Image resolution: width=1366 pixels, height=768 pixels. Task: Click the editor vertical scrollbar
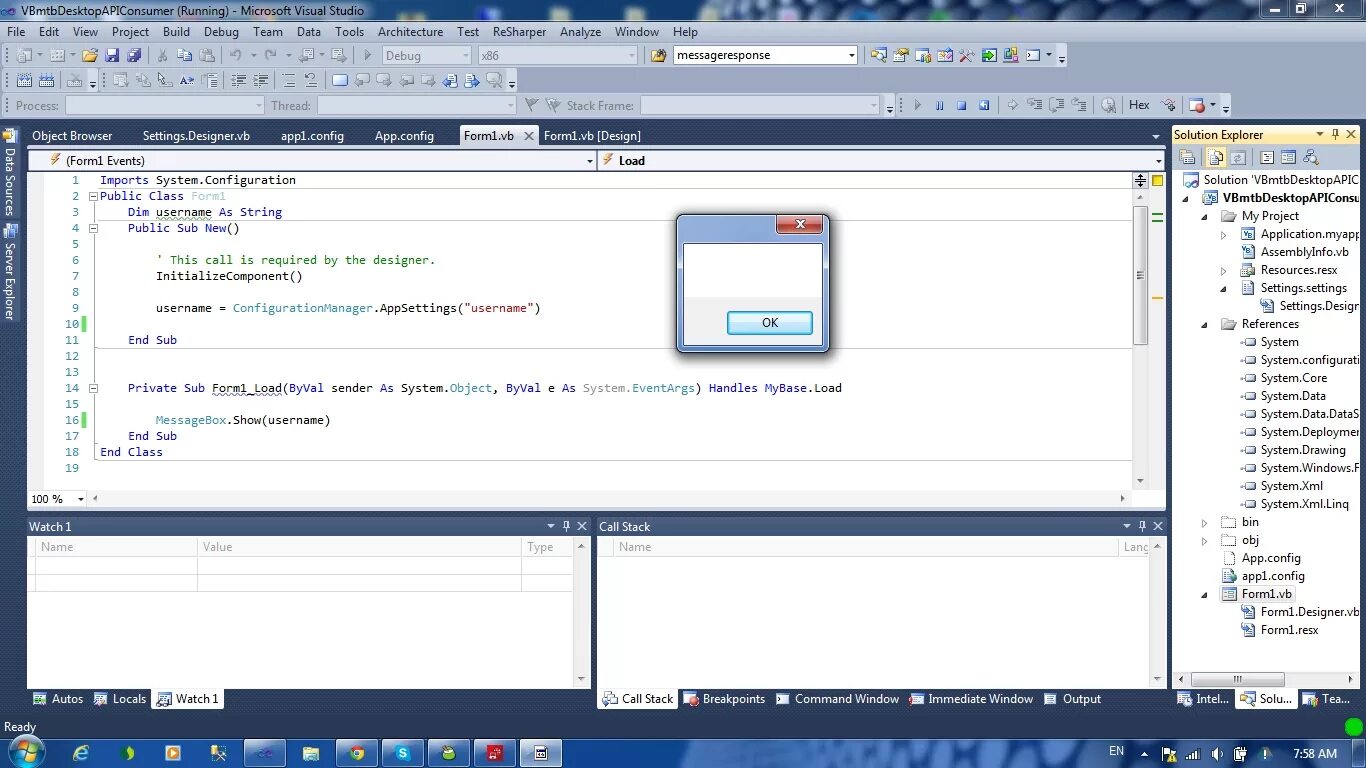click(x=1140, y=275)
